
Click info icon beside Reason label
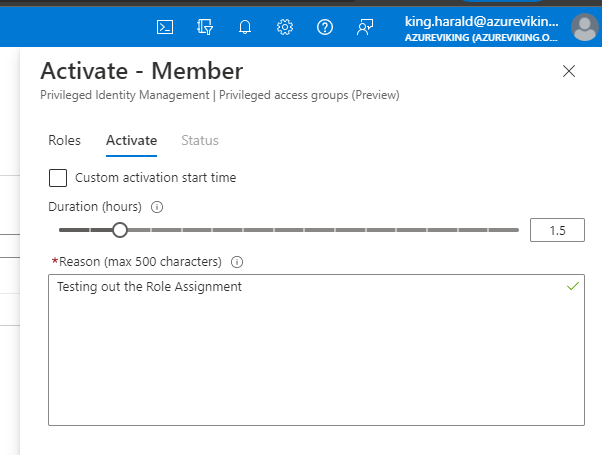coord(237,262)
